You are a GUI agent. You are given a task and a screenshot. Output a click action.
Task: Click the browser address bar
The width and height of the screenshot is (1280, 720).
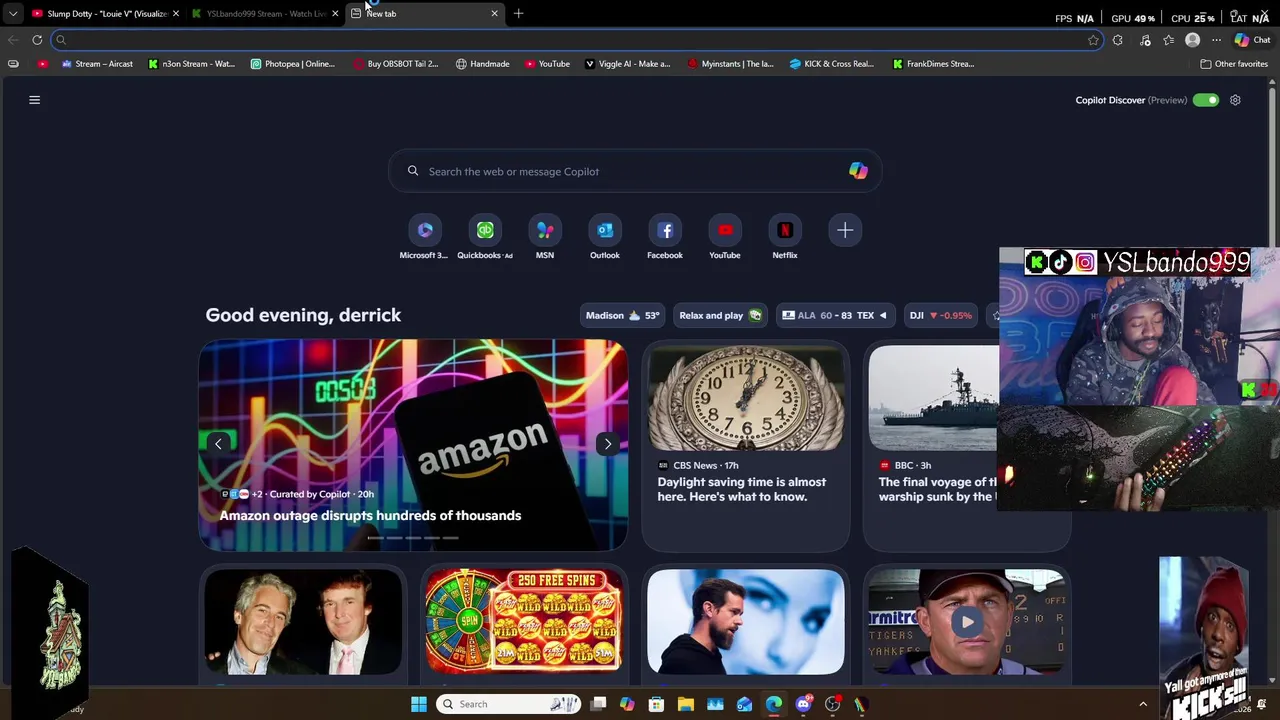point(575,40)
